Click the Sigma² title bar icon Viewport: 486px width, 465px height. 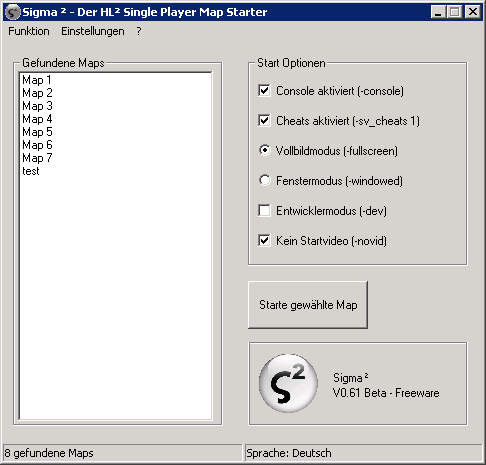point(13,12)
